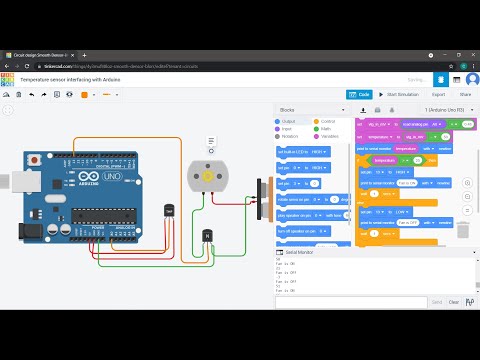Click the download code icon
This screenshot has height=360, width=480.
[363, 110]
